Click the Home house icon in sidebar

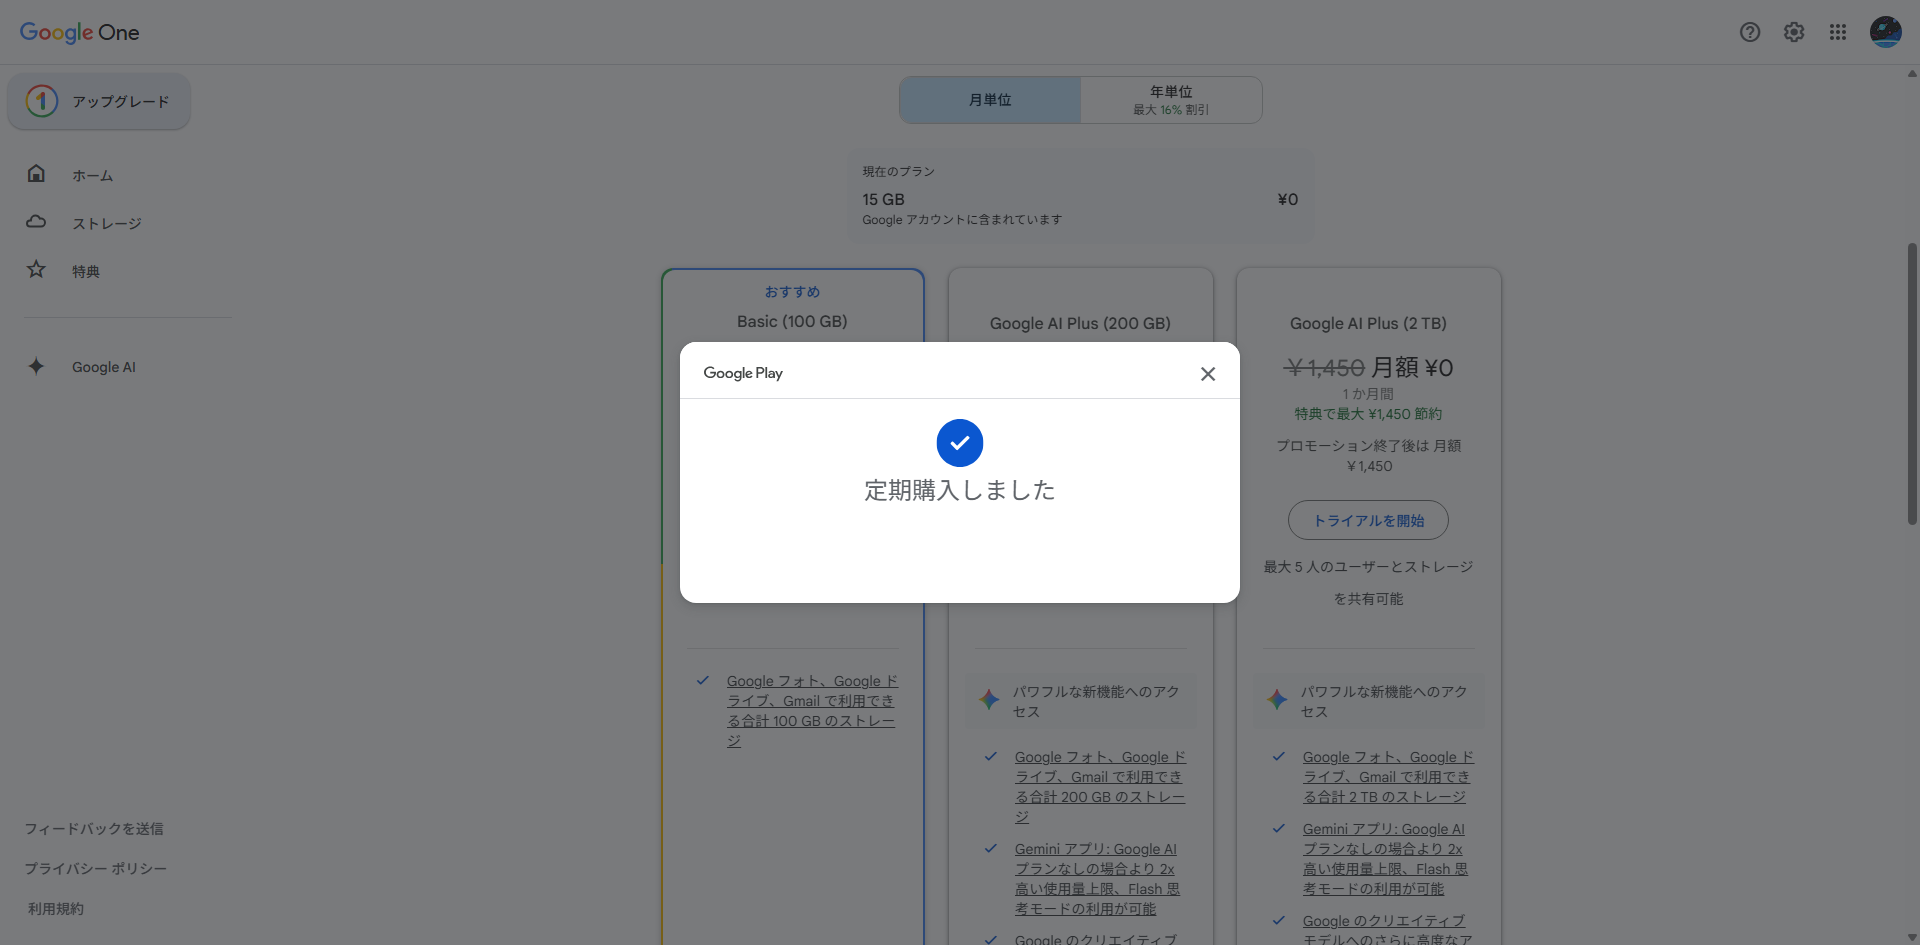click(x=36, y=174)
